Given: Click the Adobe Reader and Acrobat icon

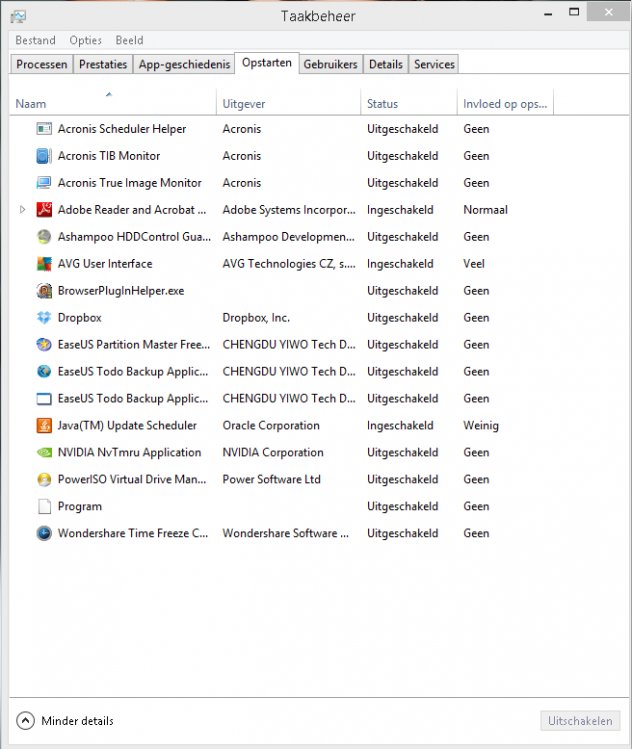Looking at the screenshot, I should pyautogui.click(x=44, y=210).
